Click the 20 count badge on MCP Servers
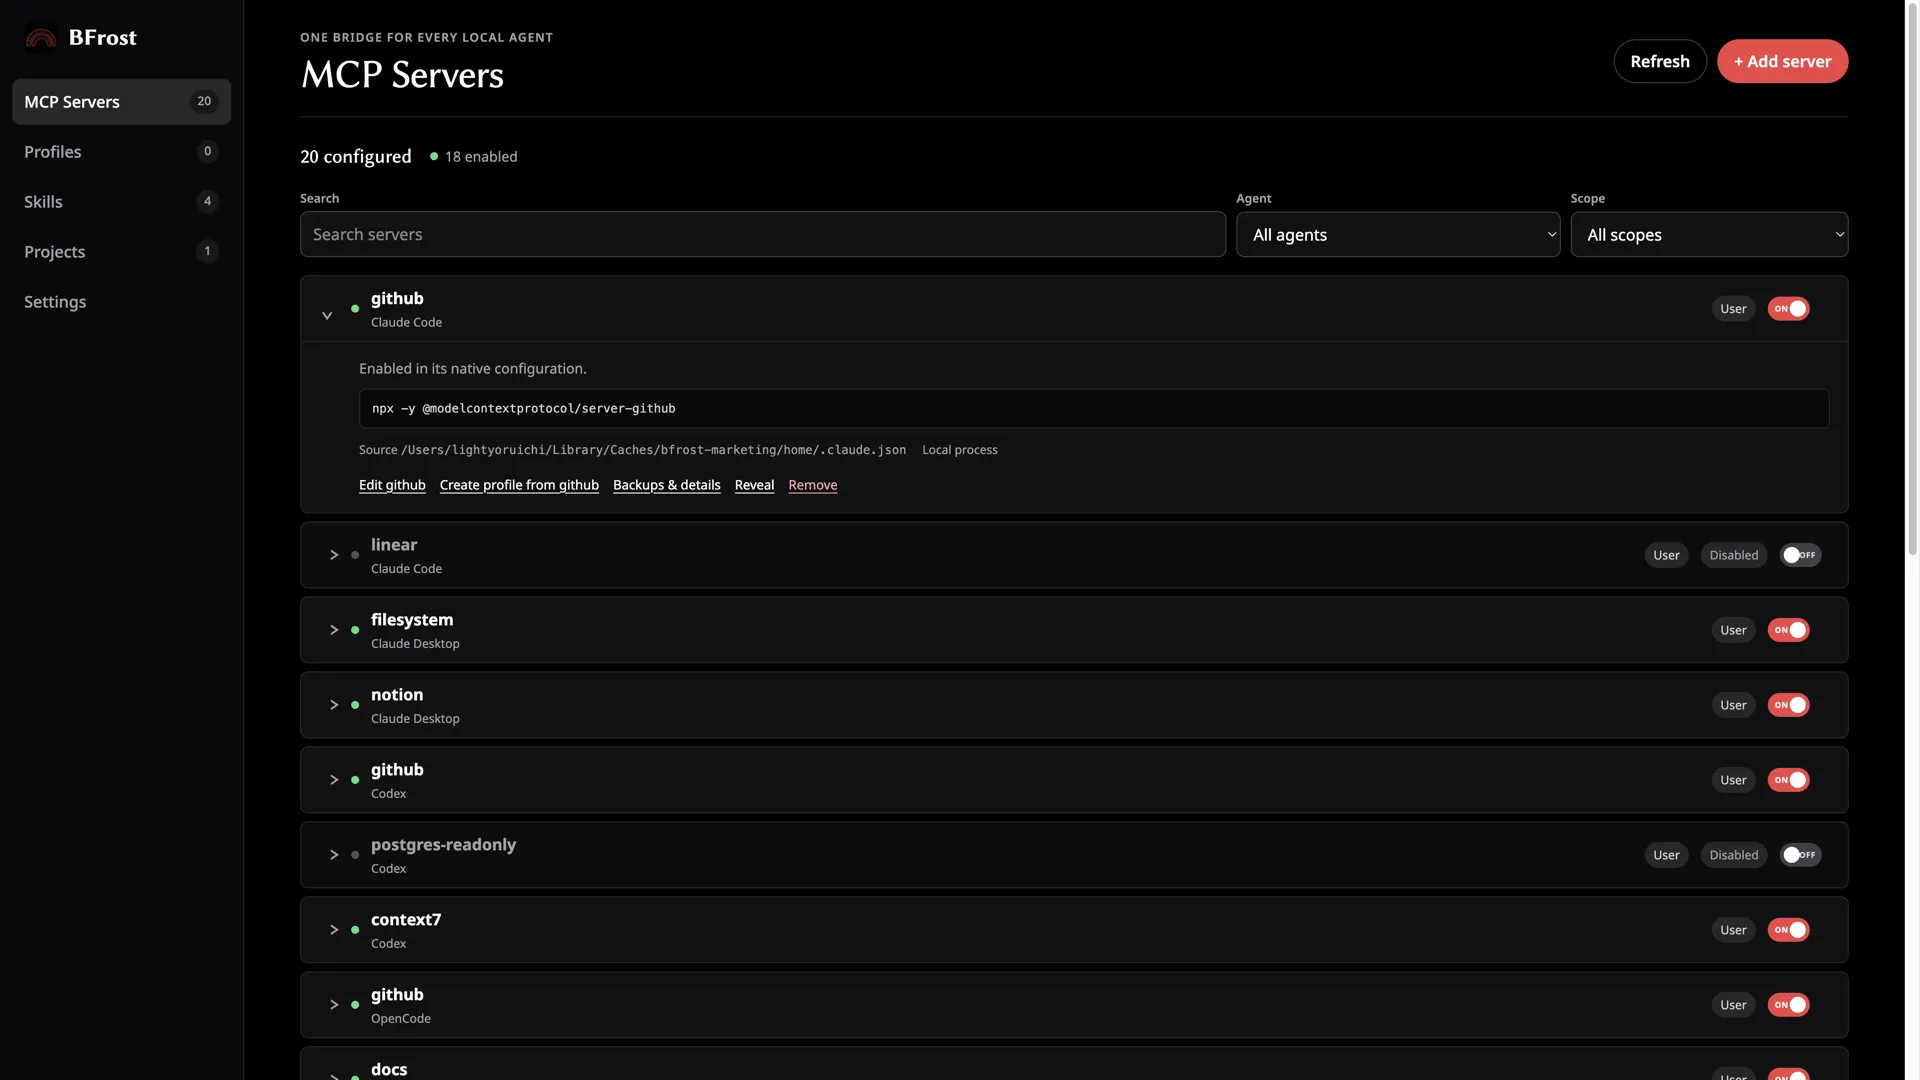Viewport: 1920px width, 1080px height. tap(204, 101)
